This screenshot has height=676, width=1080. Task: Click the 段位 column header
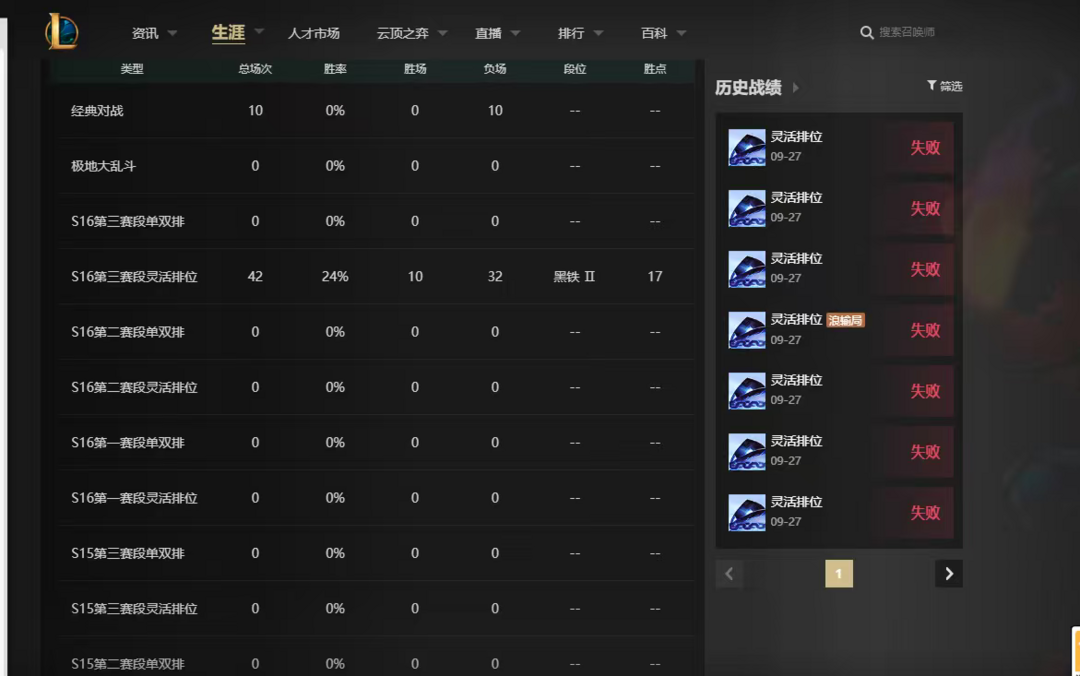(x=574, y=69)
